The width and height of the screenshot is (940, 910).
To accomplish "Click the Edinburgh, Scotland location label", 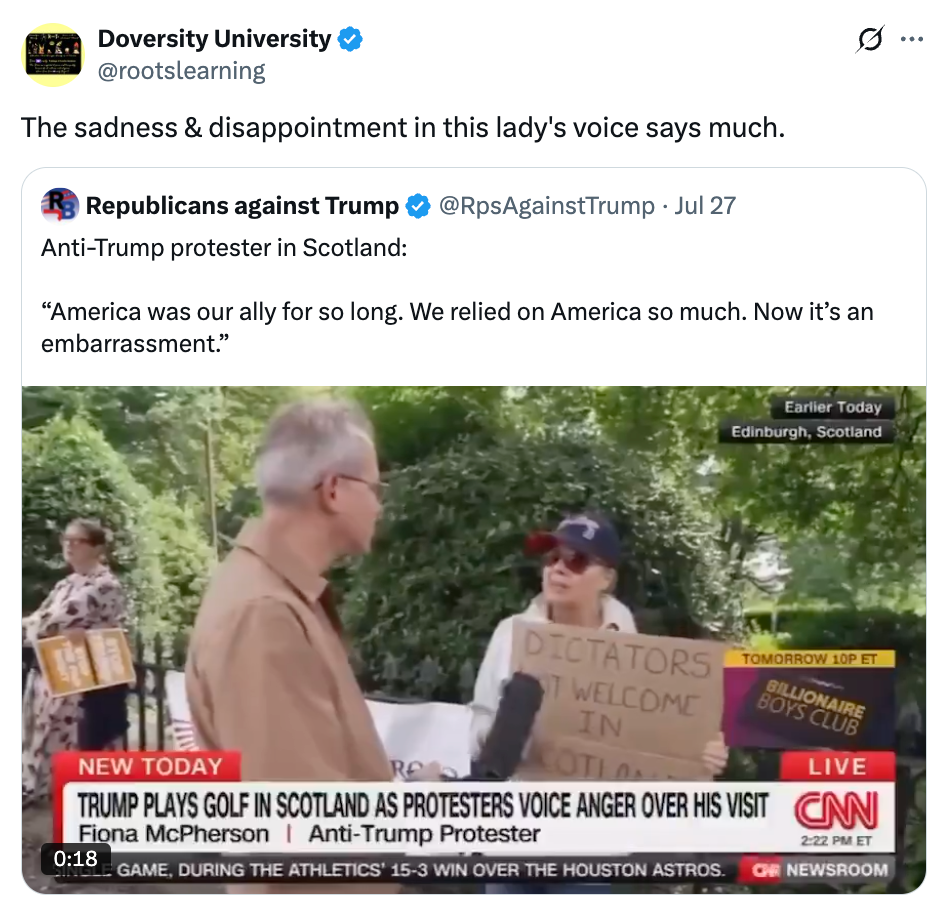I will [x=806, y=432].
